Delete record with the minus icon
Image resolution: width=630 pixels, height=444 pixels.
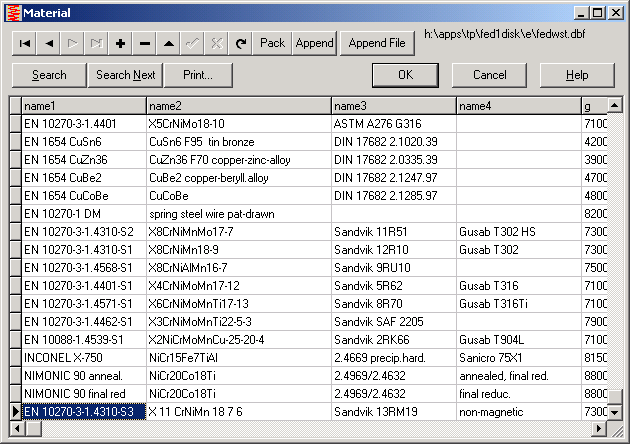coord(145,43)
